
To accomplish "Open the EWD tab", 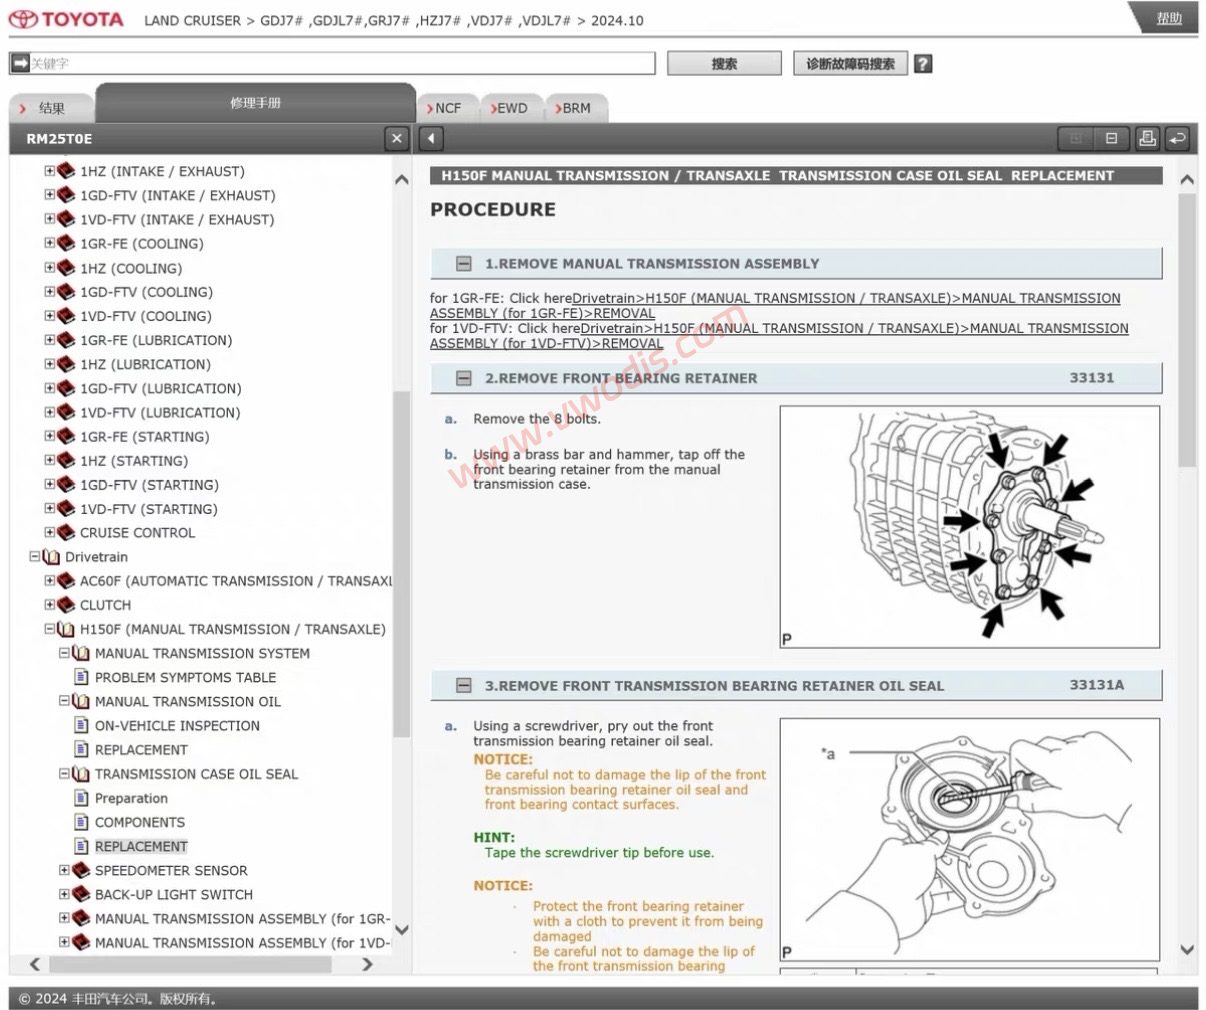I will [509, 108].
